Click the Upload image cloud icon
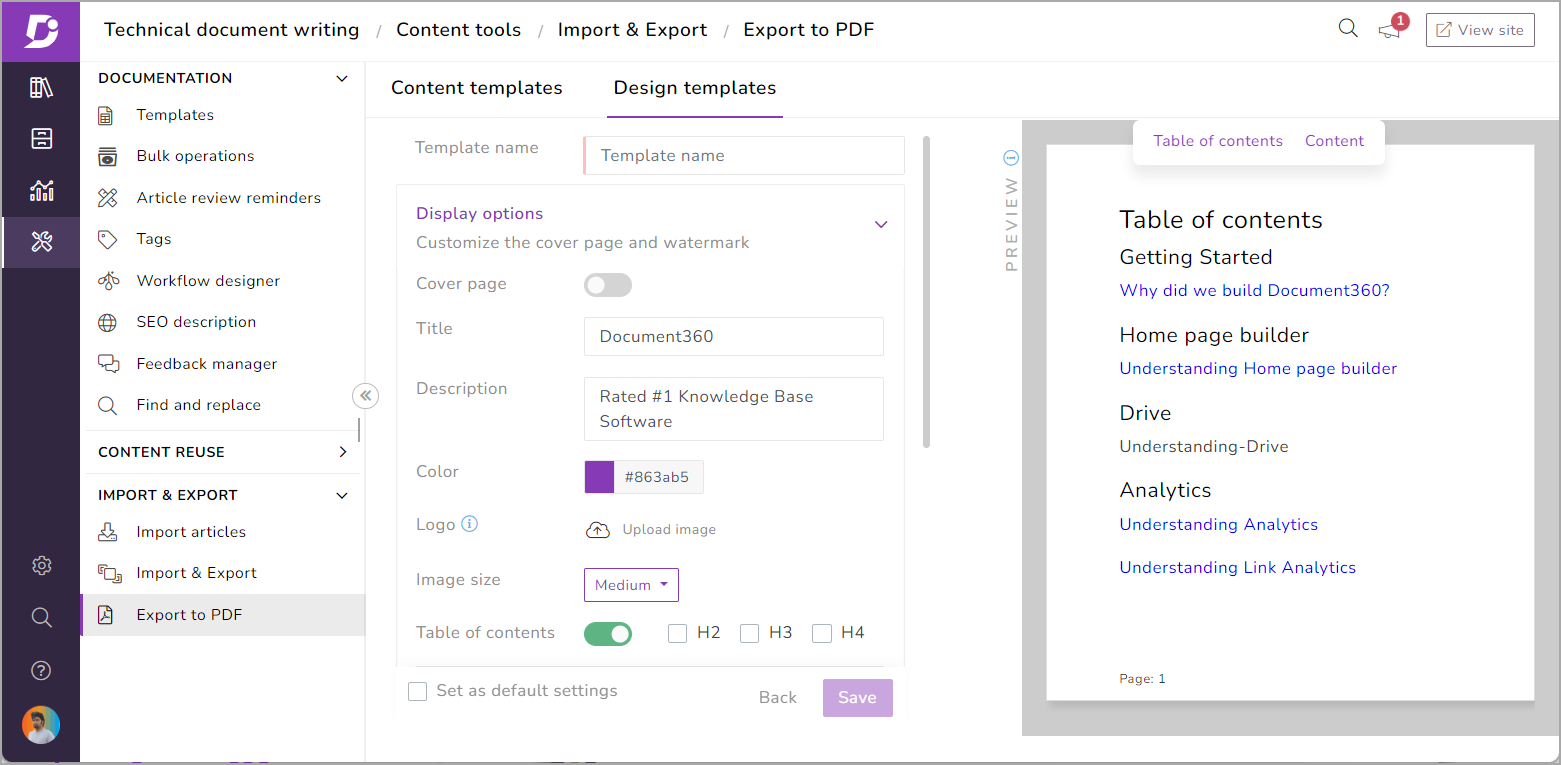This screenshot has height=765, width=1561. pyautogui.click(x=597, y=530)
